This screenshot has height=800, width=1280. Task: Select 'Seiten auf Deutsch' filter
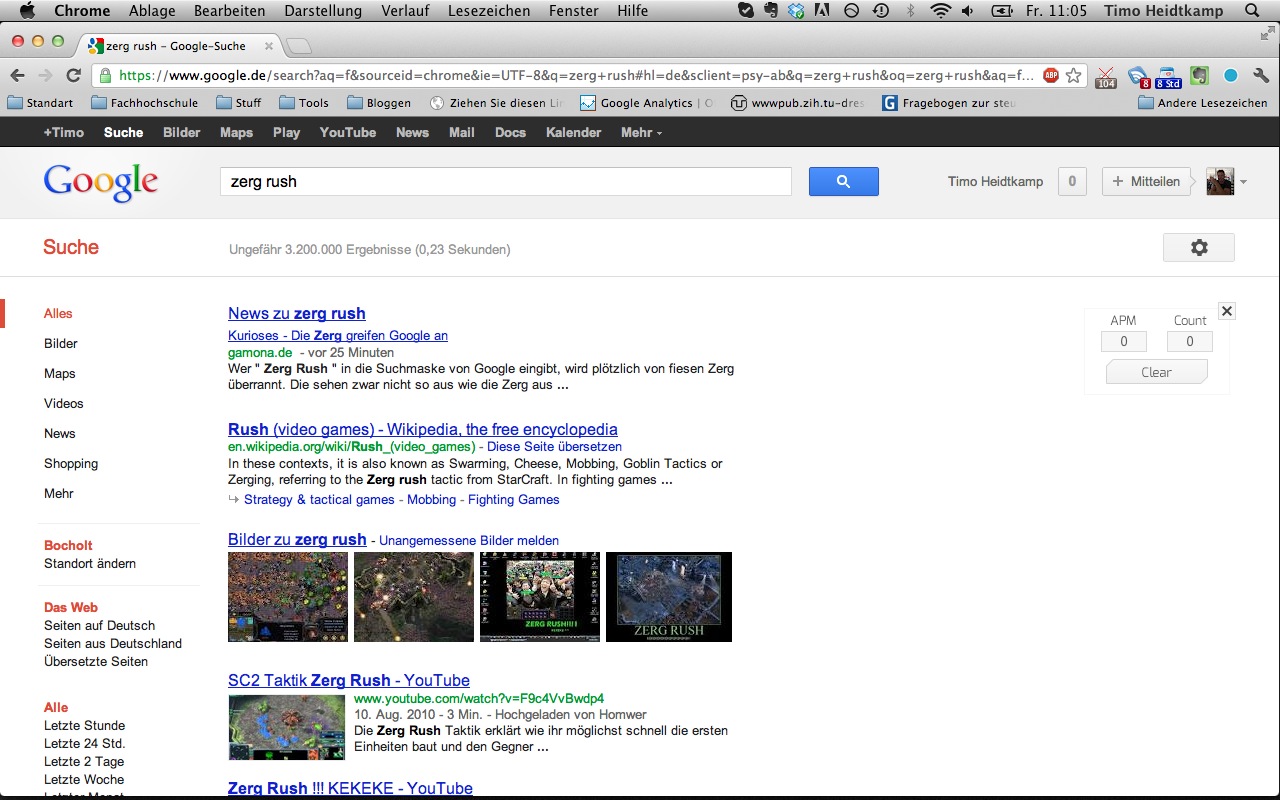pos(100,625)
